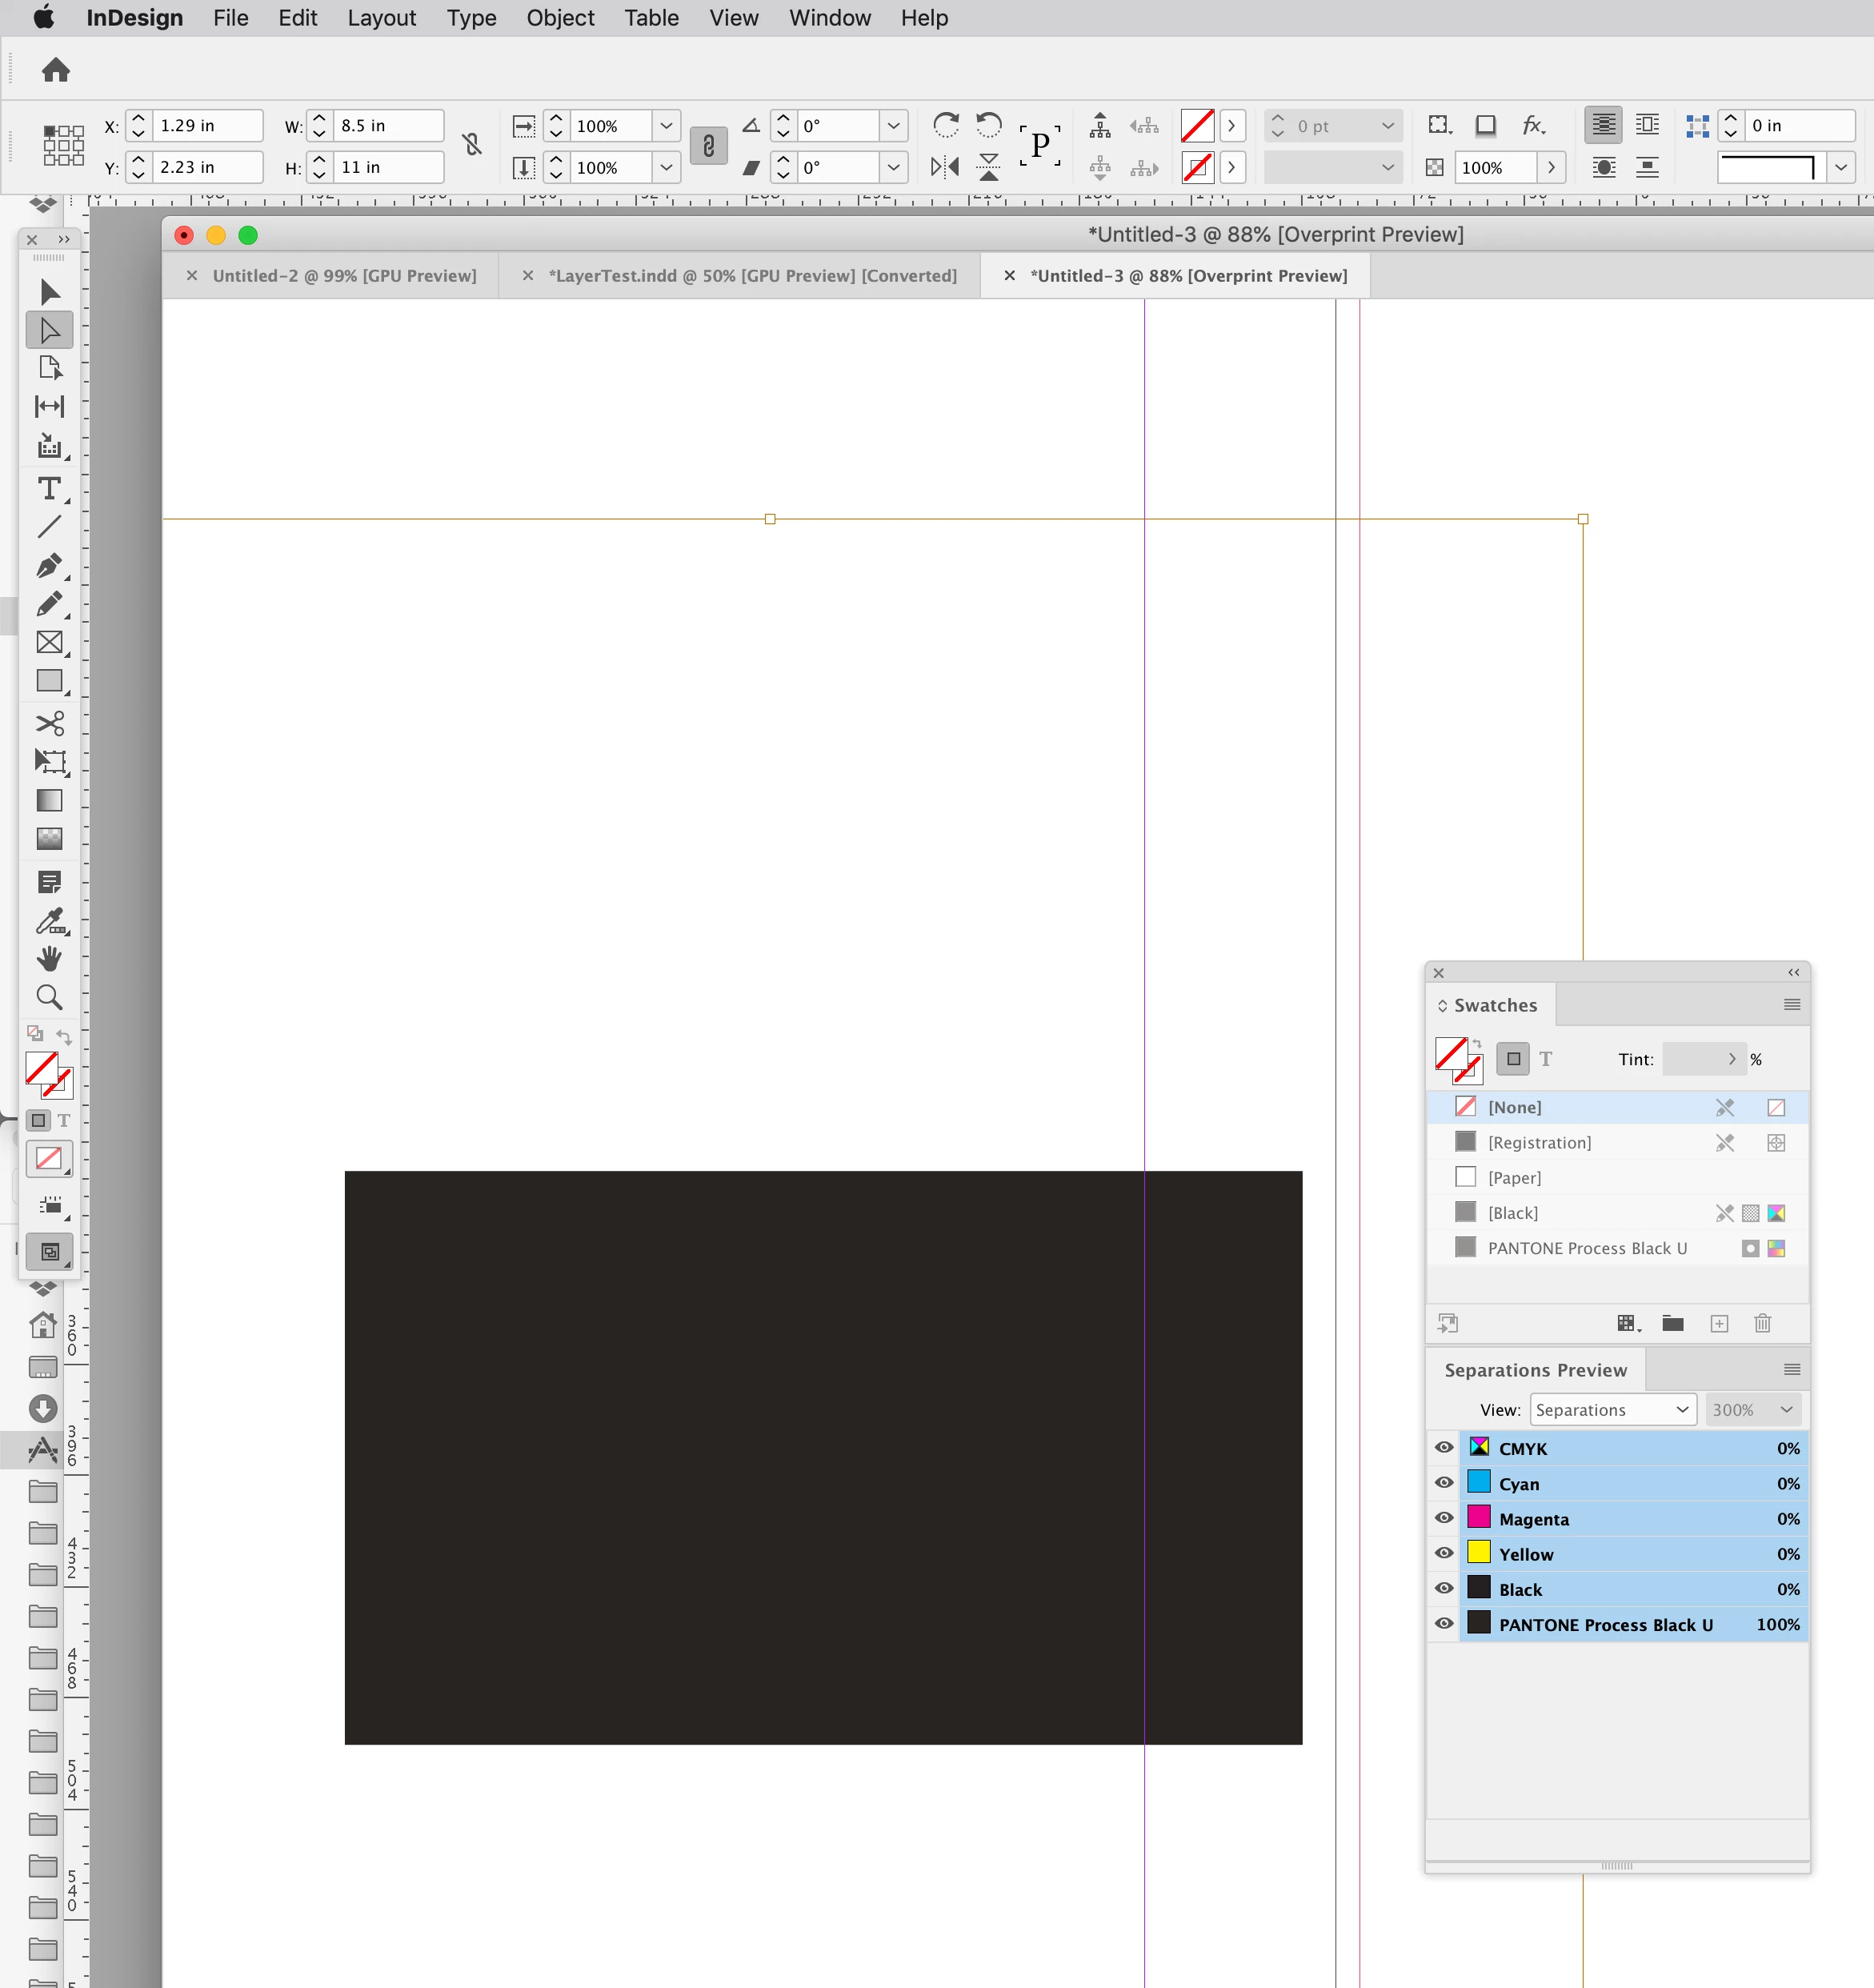Viewport: 1874px width, 1988px height.
Task: Open the Object menu
Action: [560, 18]
